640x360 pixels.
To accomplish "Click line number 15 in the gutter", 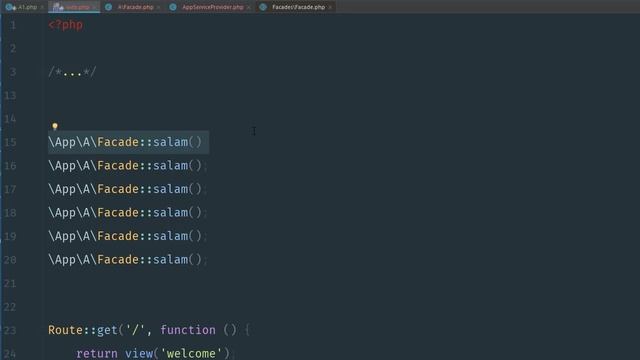I will tap(10, 142).
